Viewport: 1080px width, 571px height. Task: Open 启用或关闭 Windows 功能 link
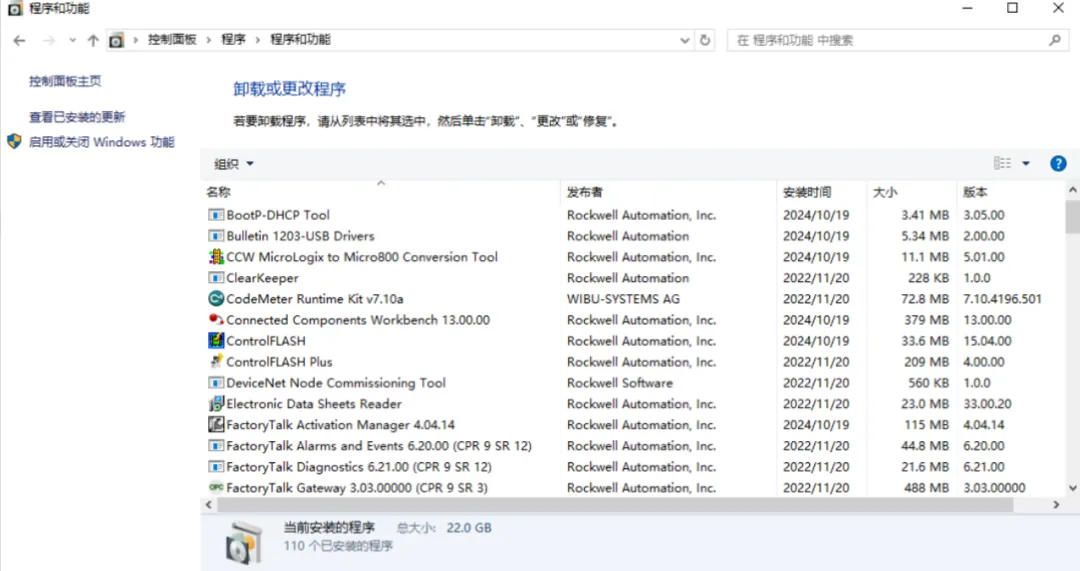101,142
